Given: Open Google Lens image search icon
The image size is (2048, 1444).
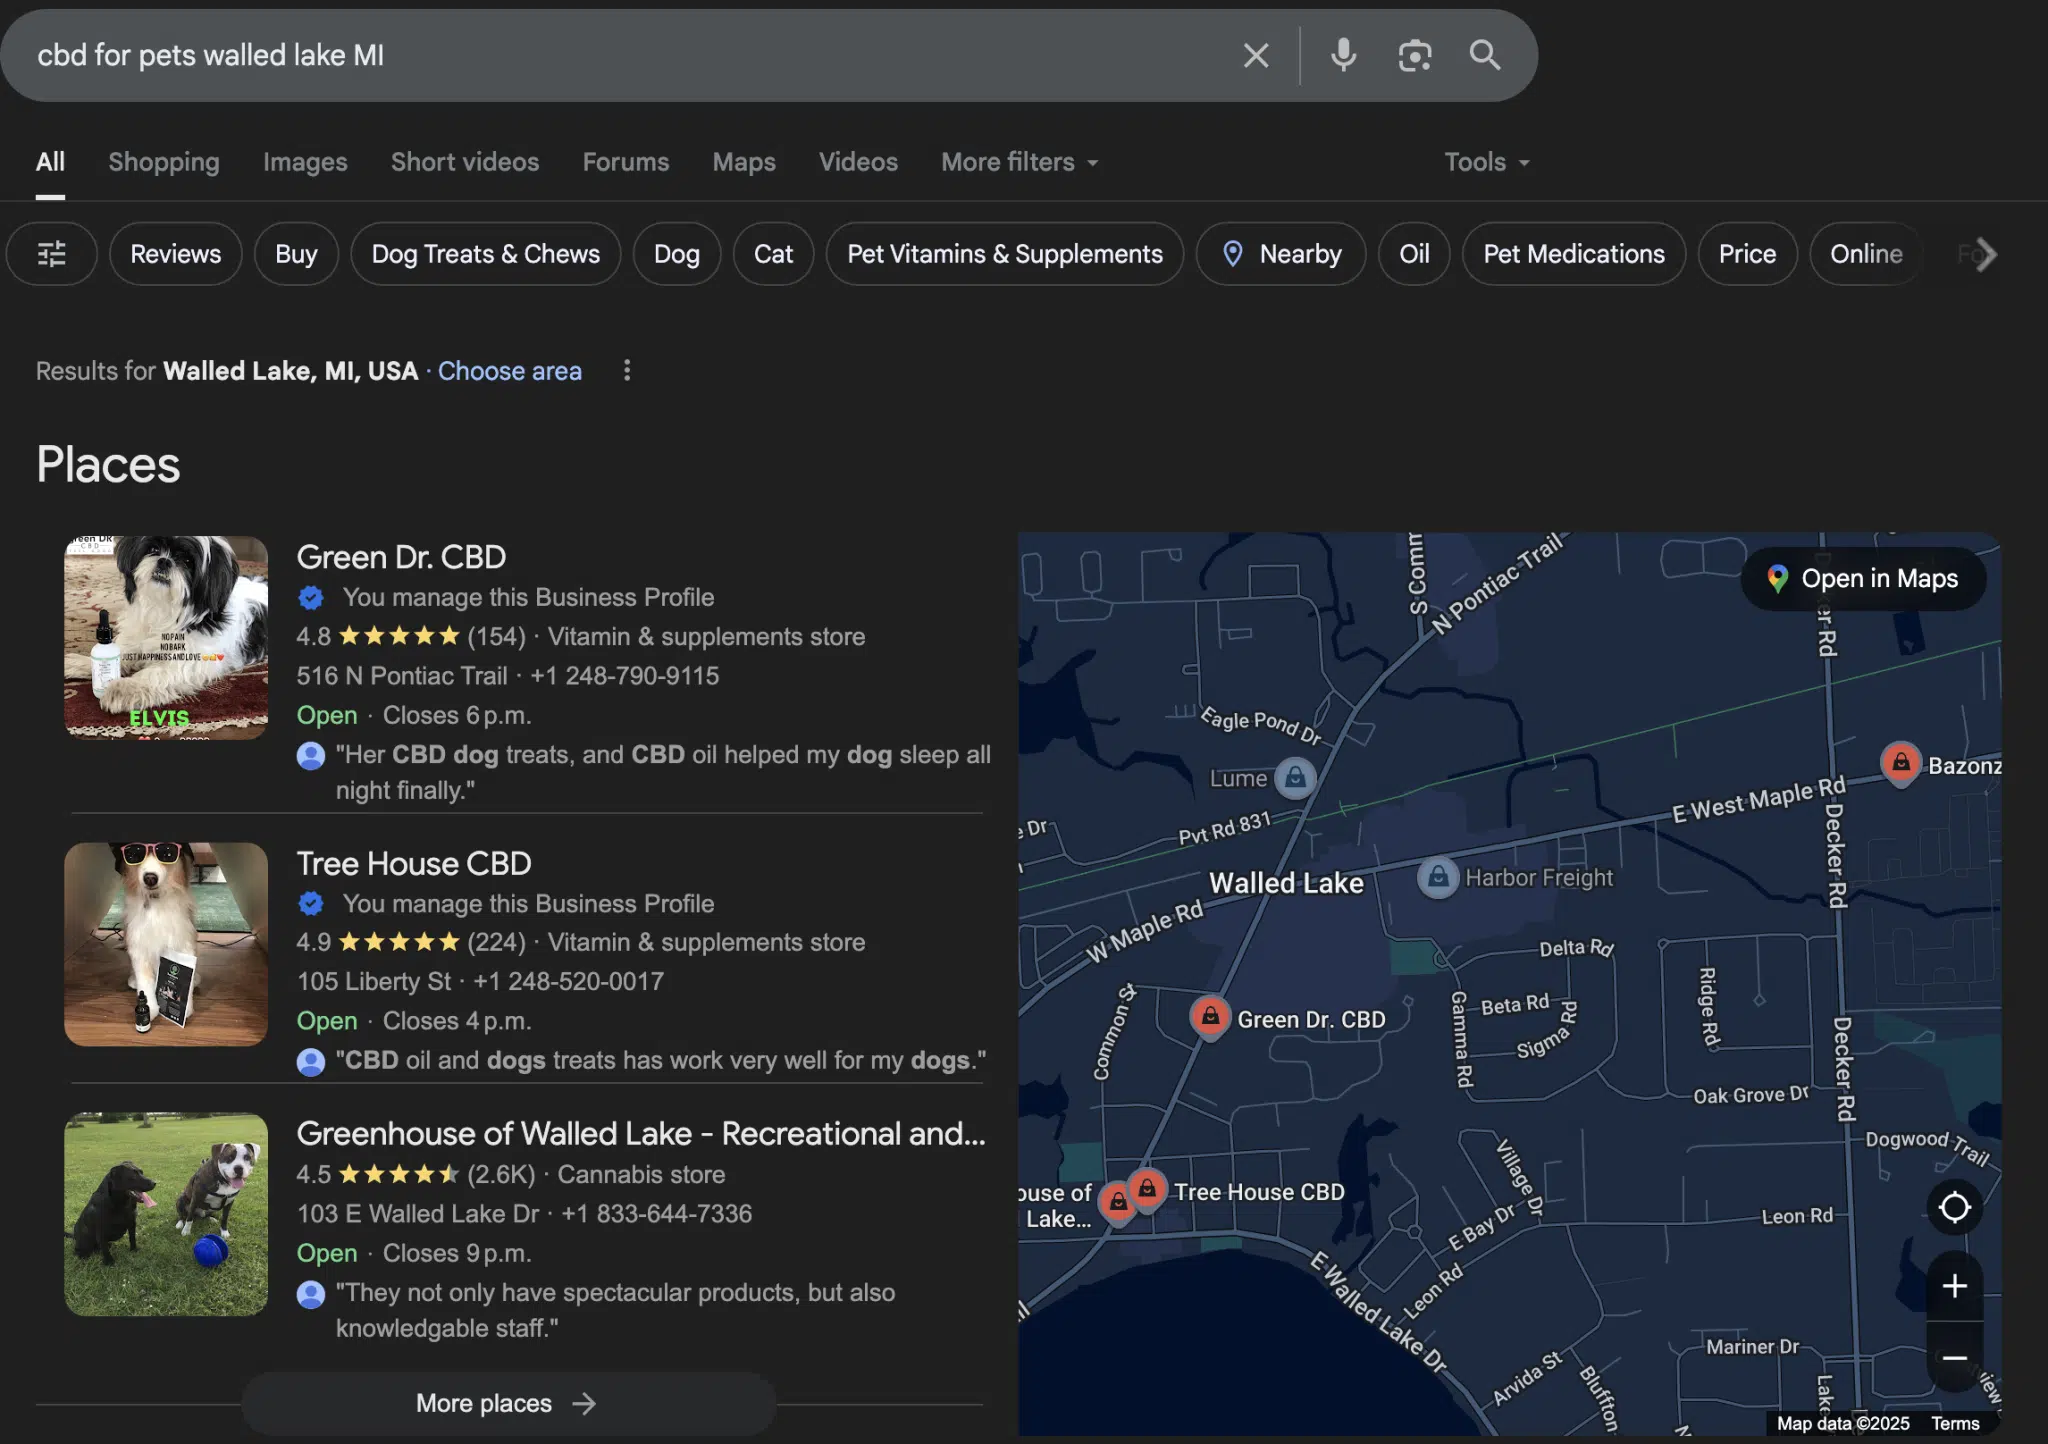Looking at the screenshot, I should click(x=1414, y=56).
